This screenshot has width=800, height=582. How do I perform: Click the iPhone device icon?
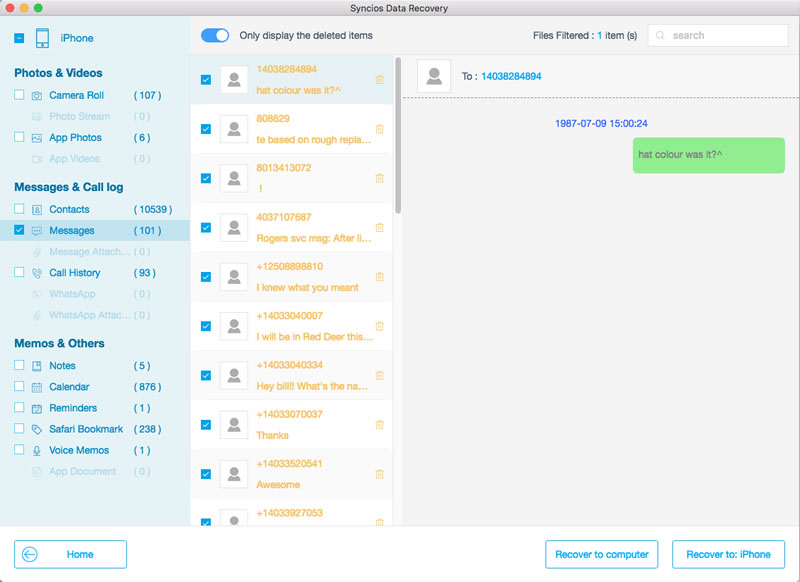[42, 38]
